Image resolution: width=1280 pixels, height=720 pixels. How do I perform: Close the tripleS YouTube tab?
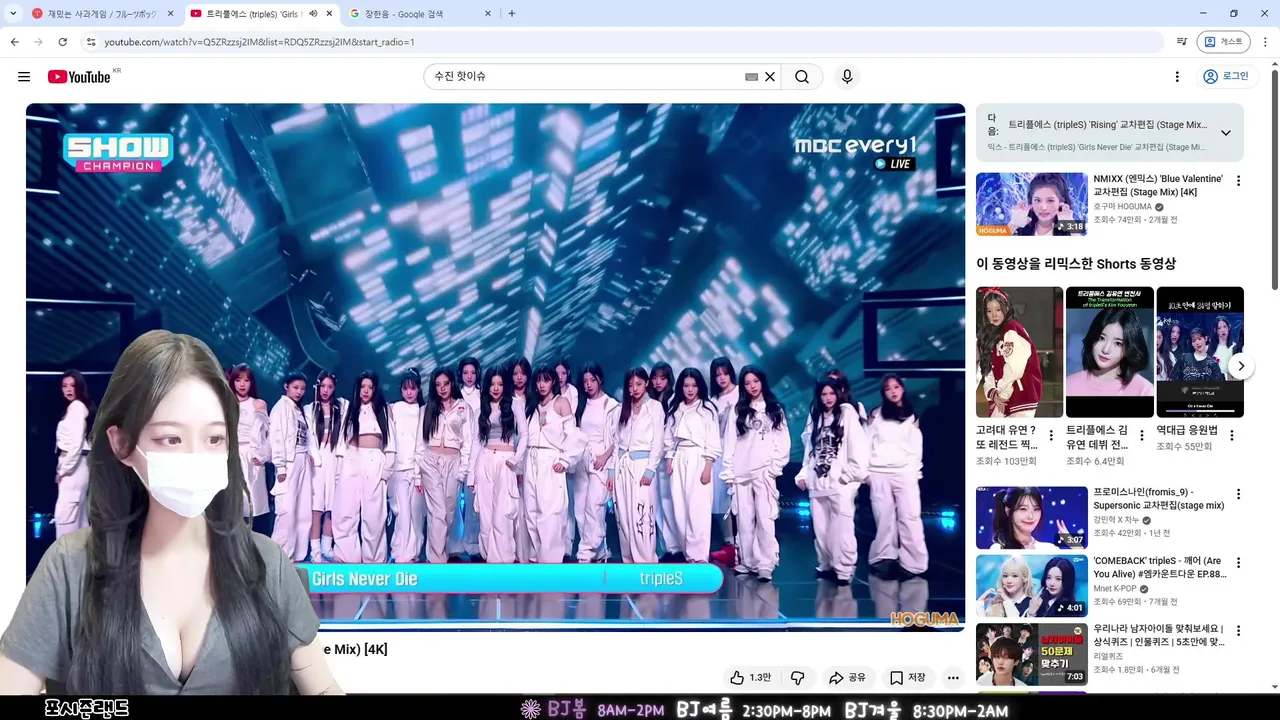point(329,14)
